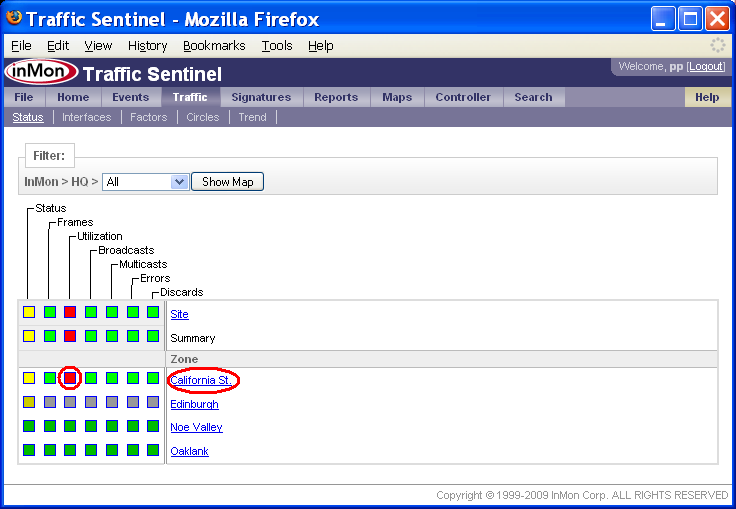The width and height of the screenshot is (736, 509).
Task: Click Noe Valley Status green indicator
Action: pyautogui.click(x=29, y=426)
